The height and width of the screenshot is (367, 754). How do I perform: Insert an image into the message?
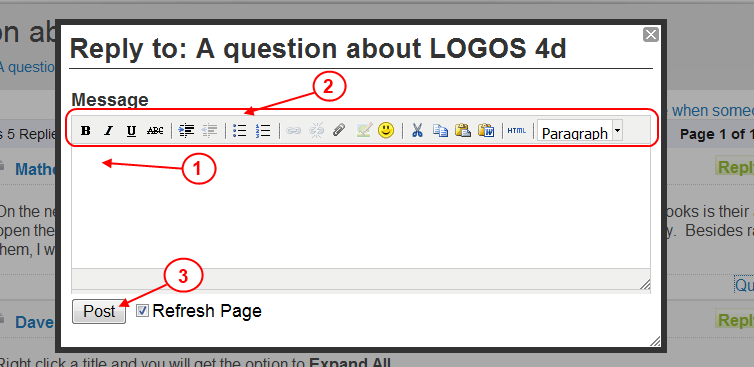(364, 130)
